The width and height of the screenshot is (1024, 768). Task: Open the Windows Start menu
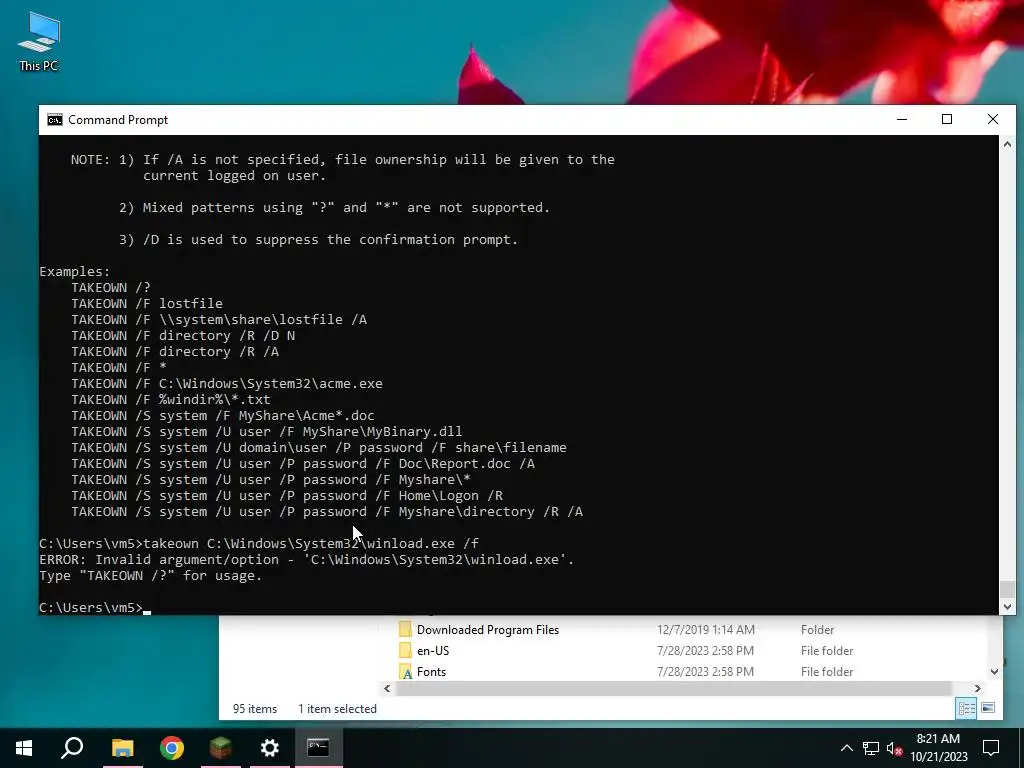coord(24,748)
